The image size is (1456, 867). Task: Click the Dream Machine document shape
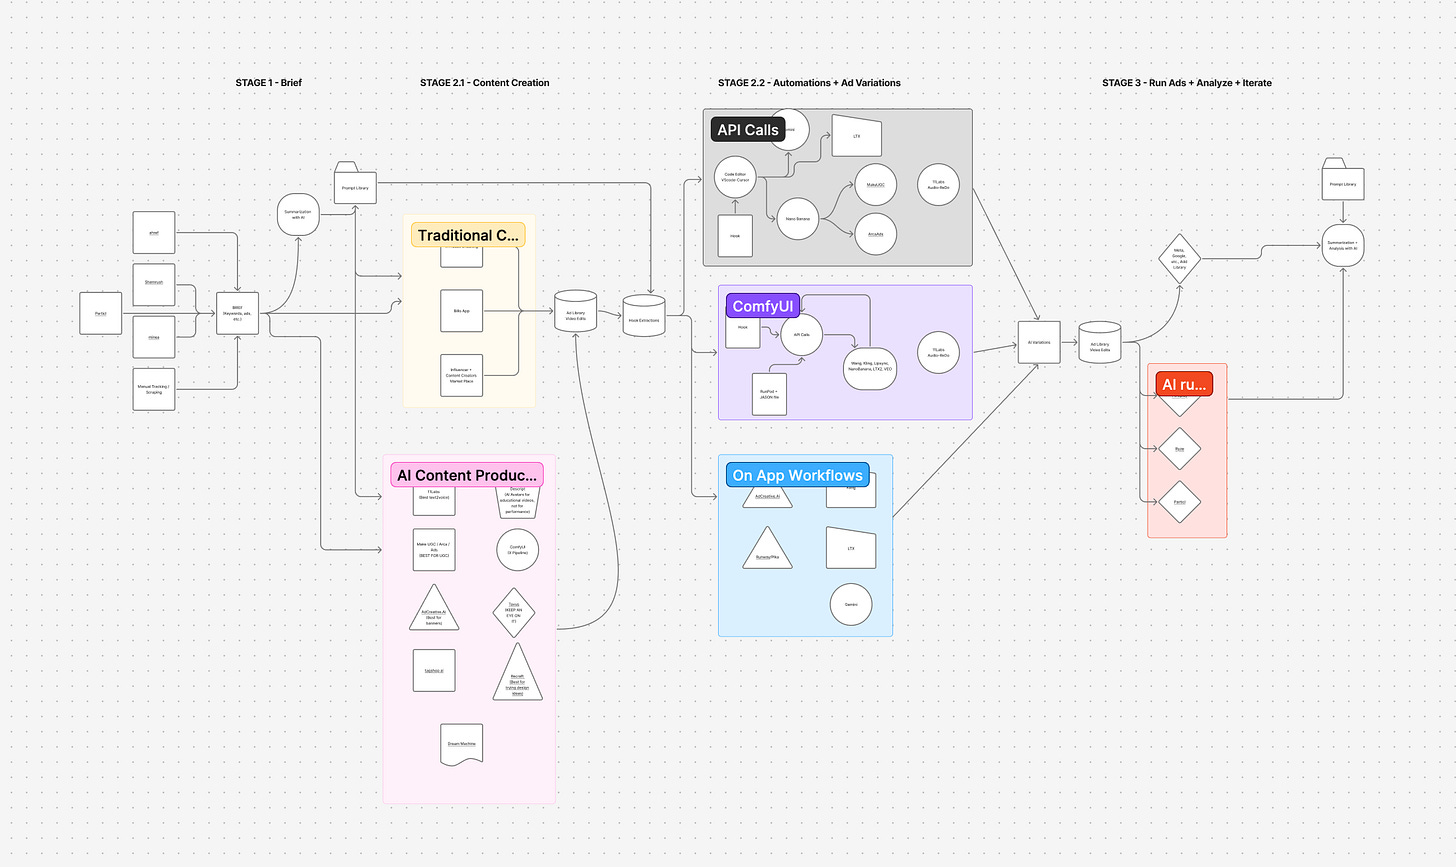point(461,743)
